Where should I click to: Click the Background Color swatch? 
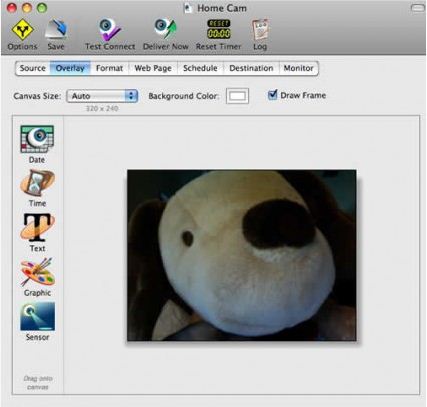237,96
